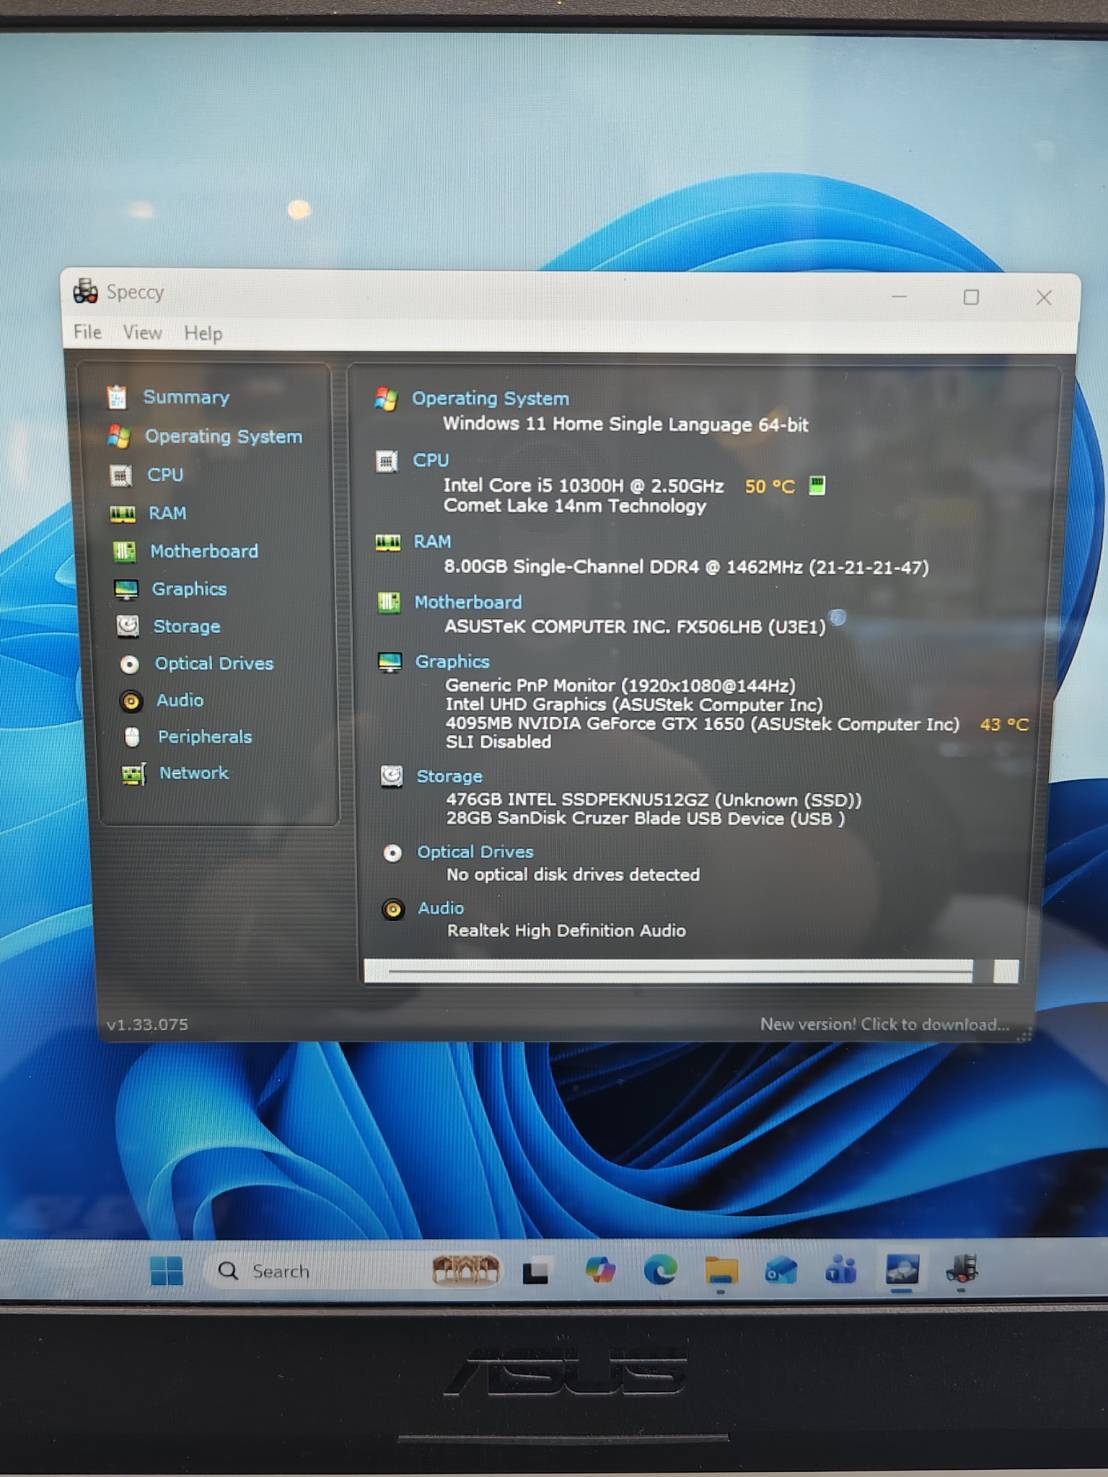Open the Peripherals mouse icon in sidebar
This screenshot has width=1108, height=1477.
pyautogui.click(x=132, y=737)
